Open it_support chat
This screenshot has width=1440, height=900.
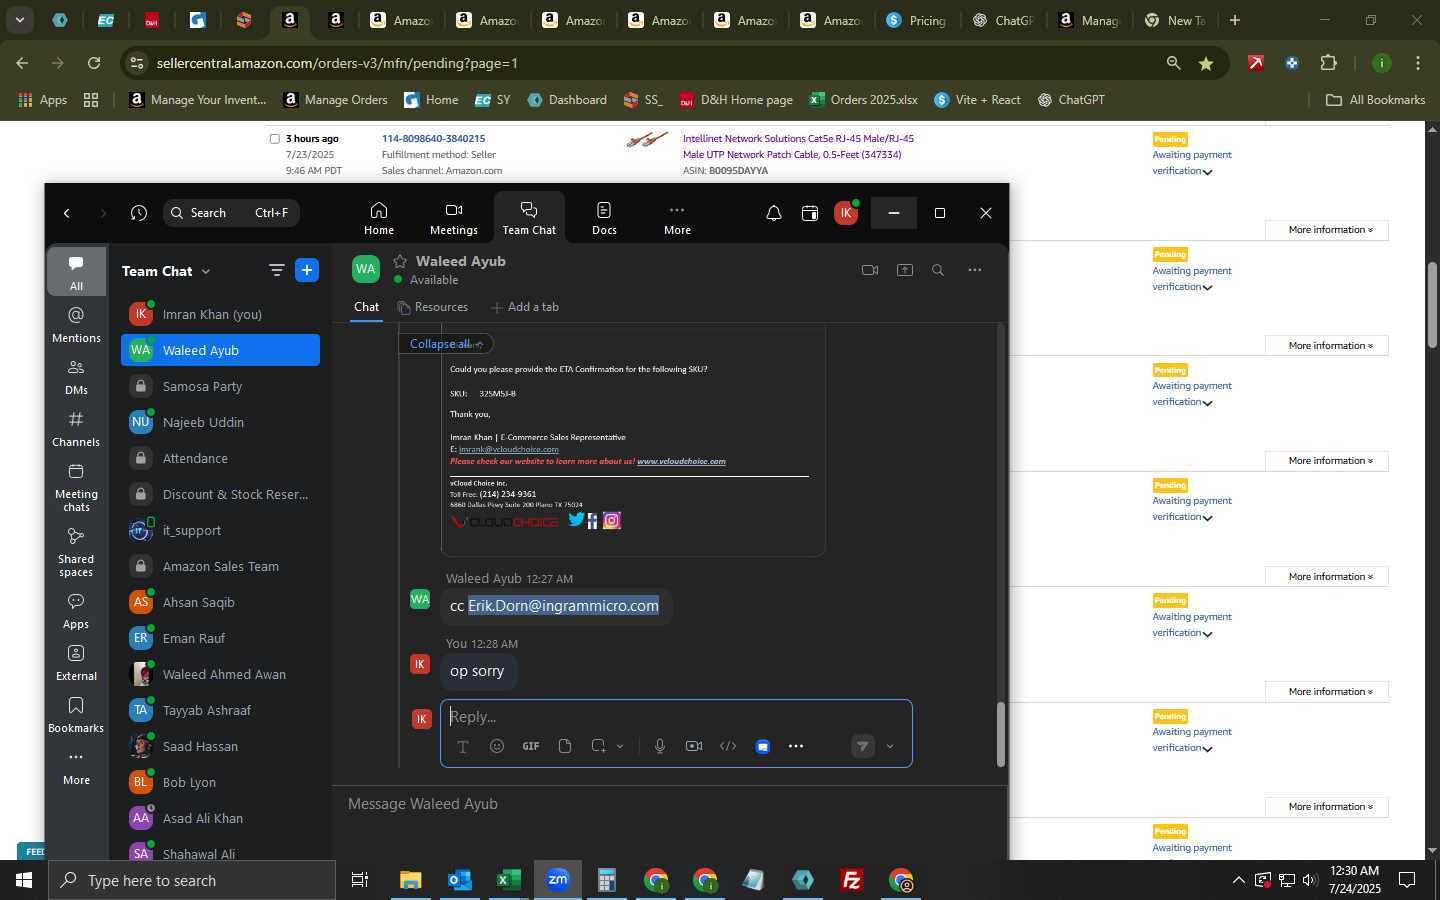(x=220, y=530)
